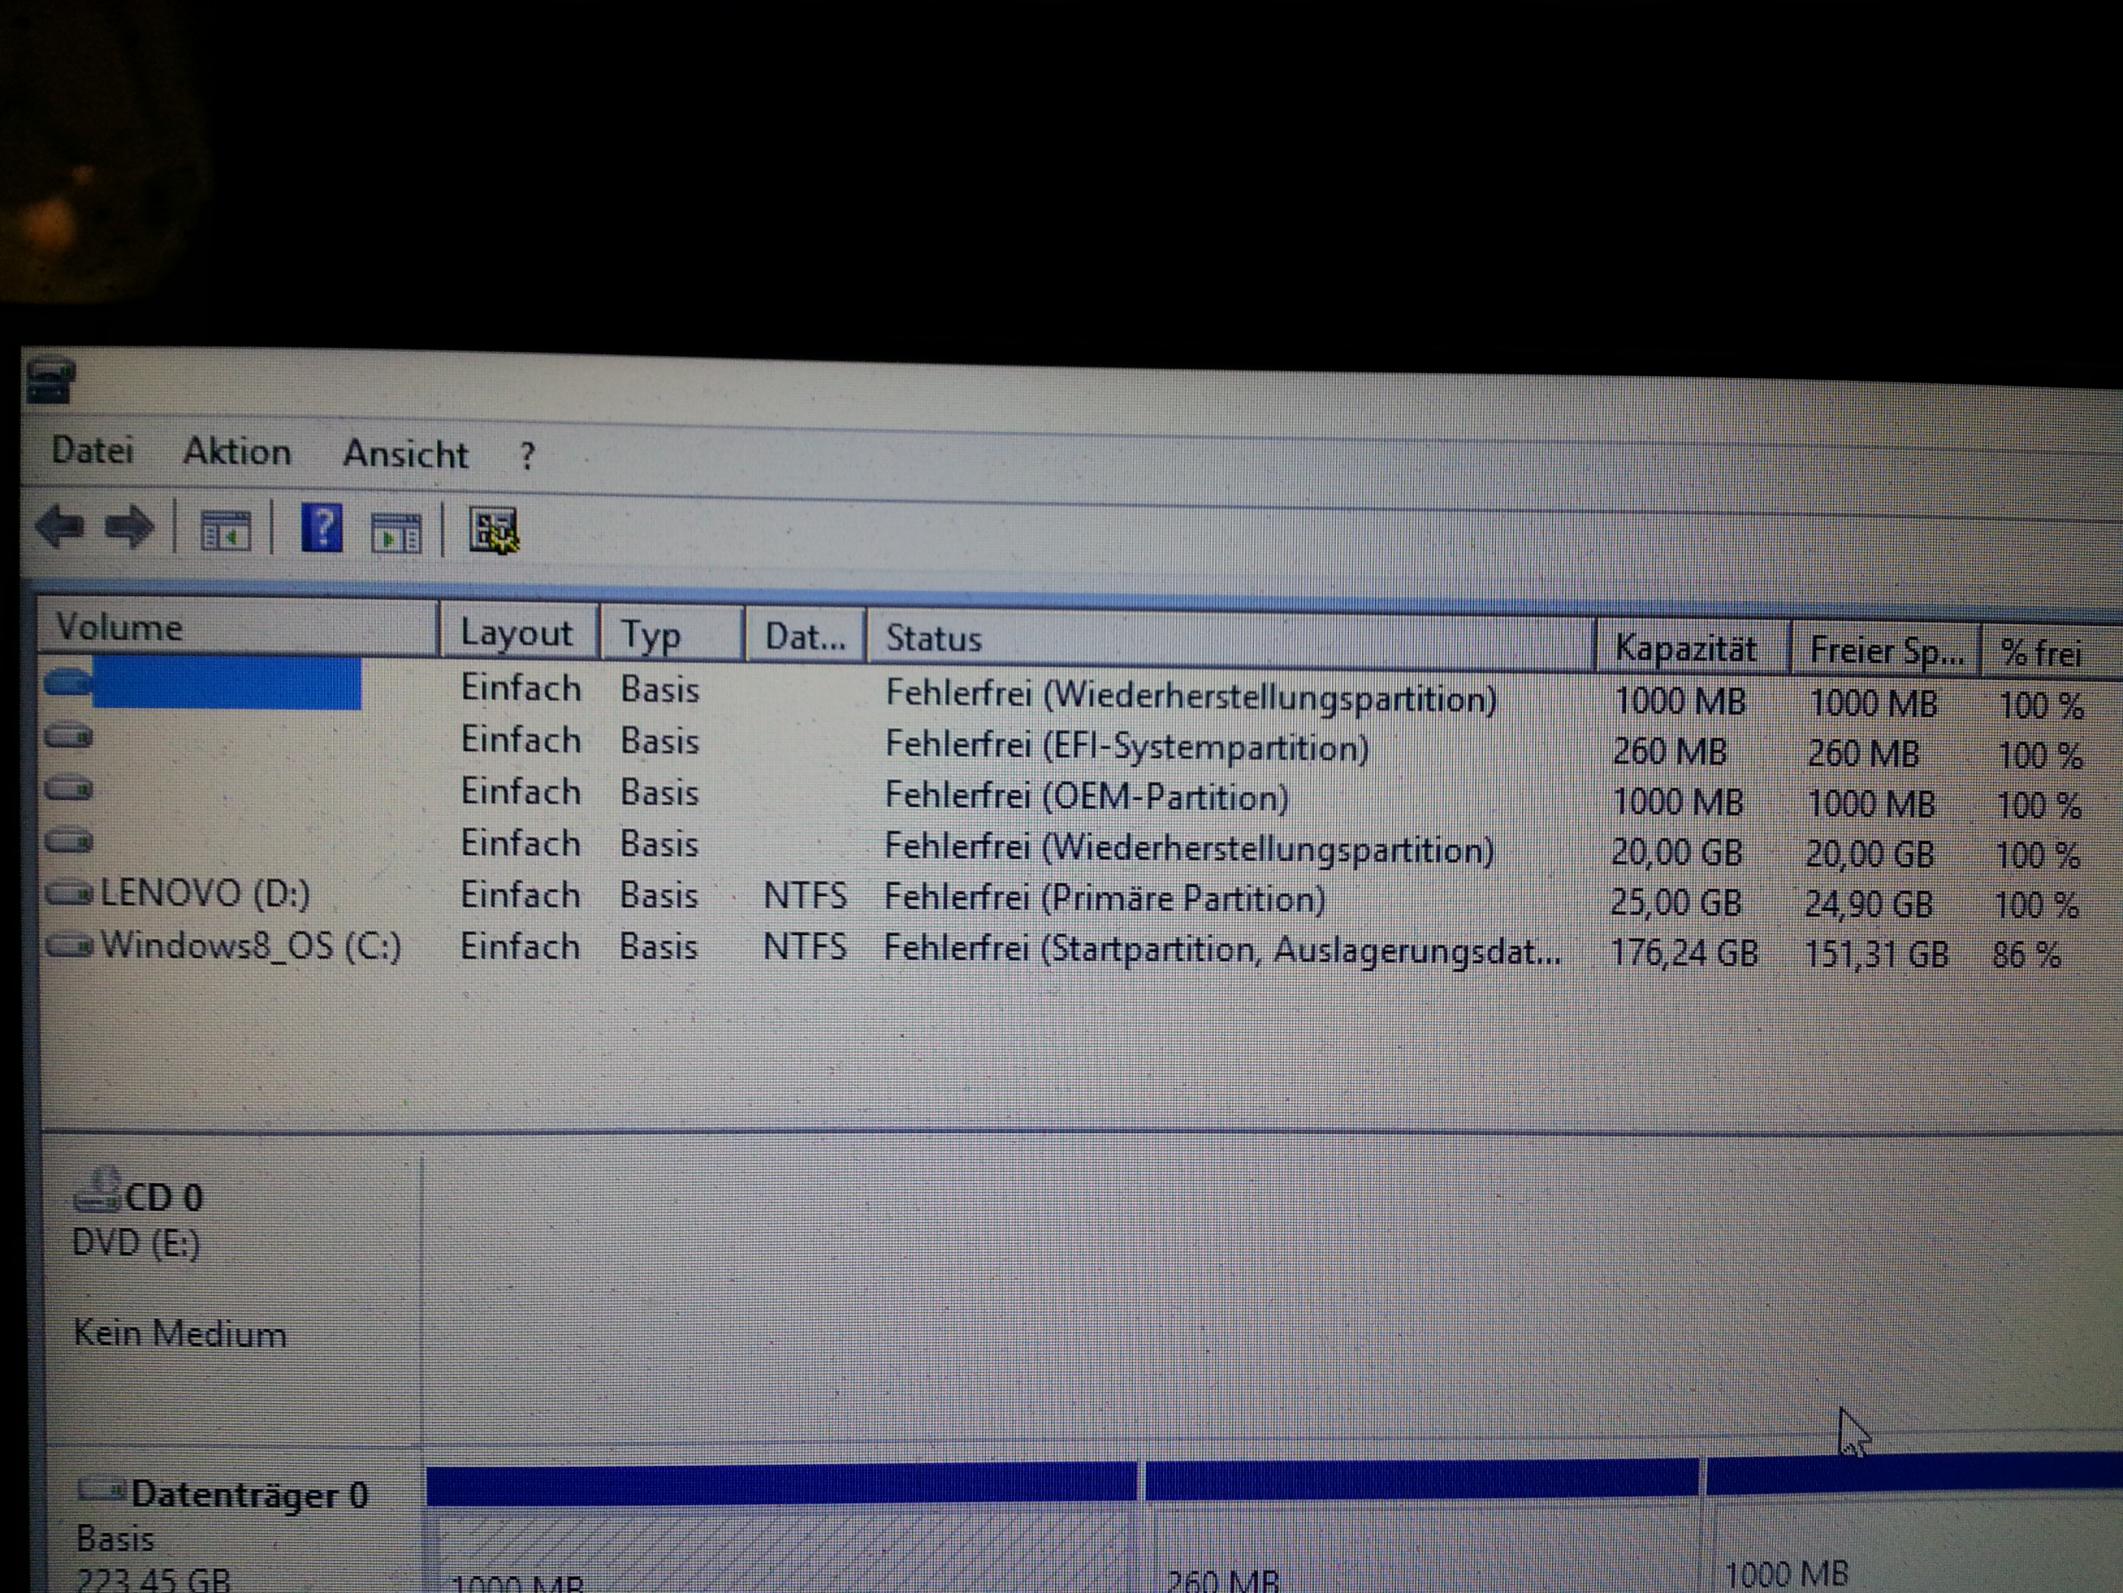The height and width of the screenshot is (1593, 2123).
Task: Open the Aktion menu
Action: pyautogui.click(x=237, y=453)
